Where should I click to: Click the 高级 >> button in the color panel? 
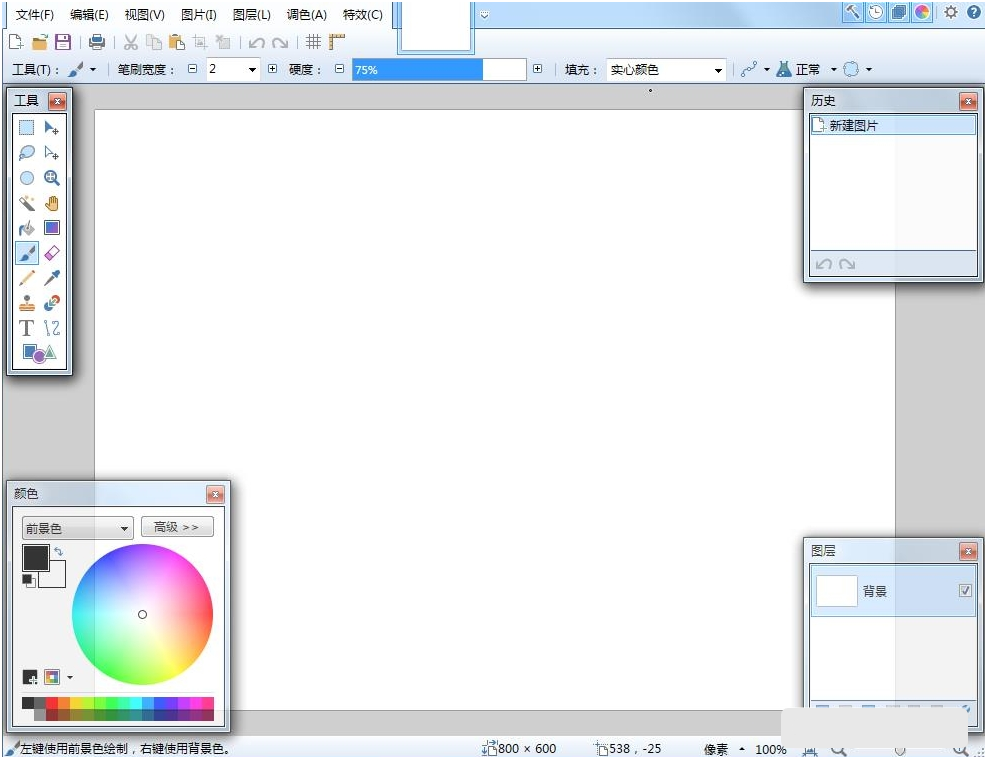[x=177, y=527]
